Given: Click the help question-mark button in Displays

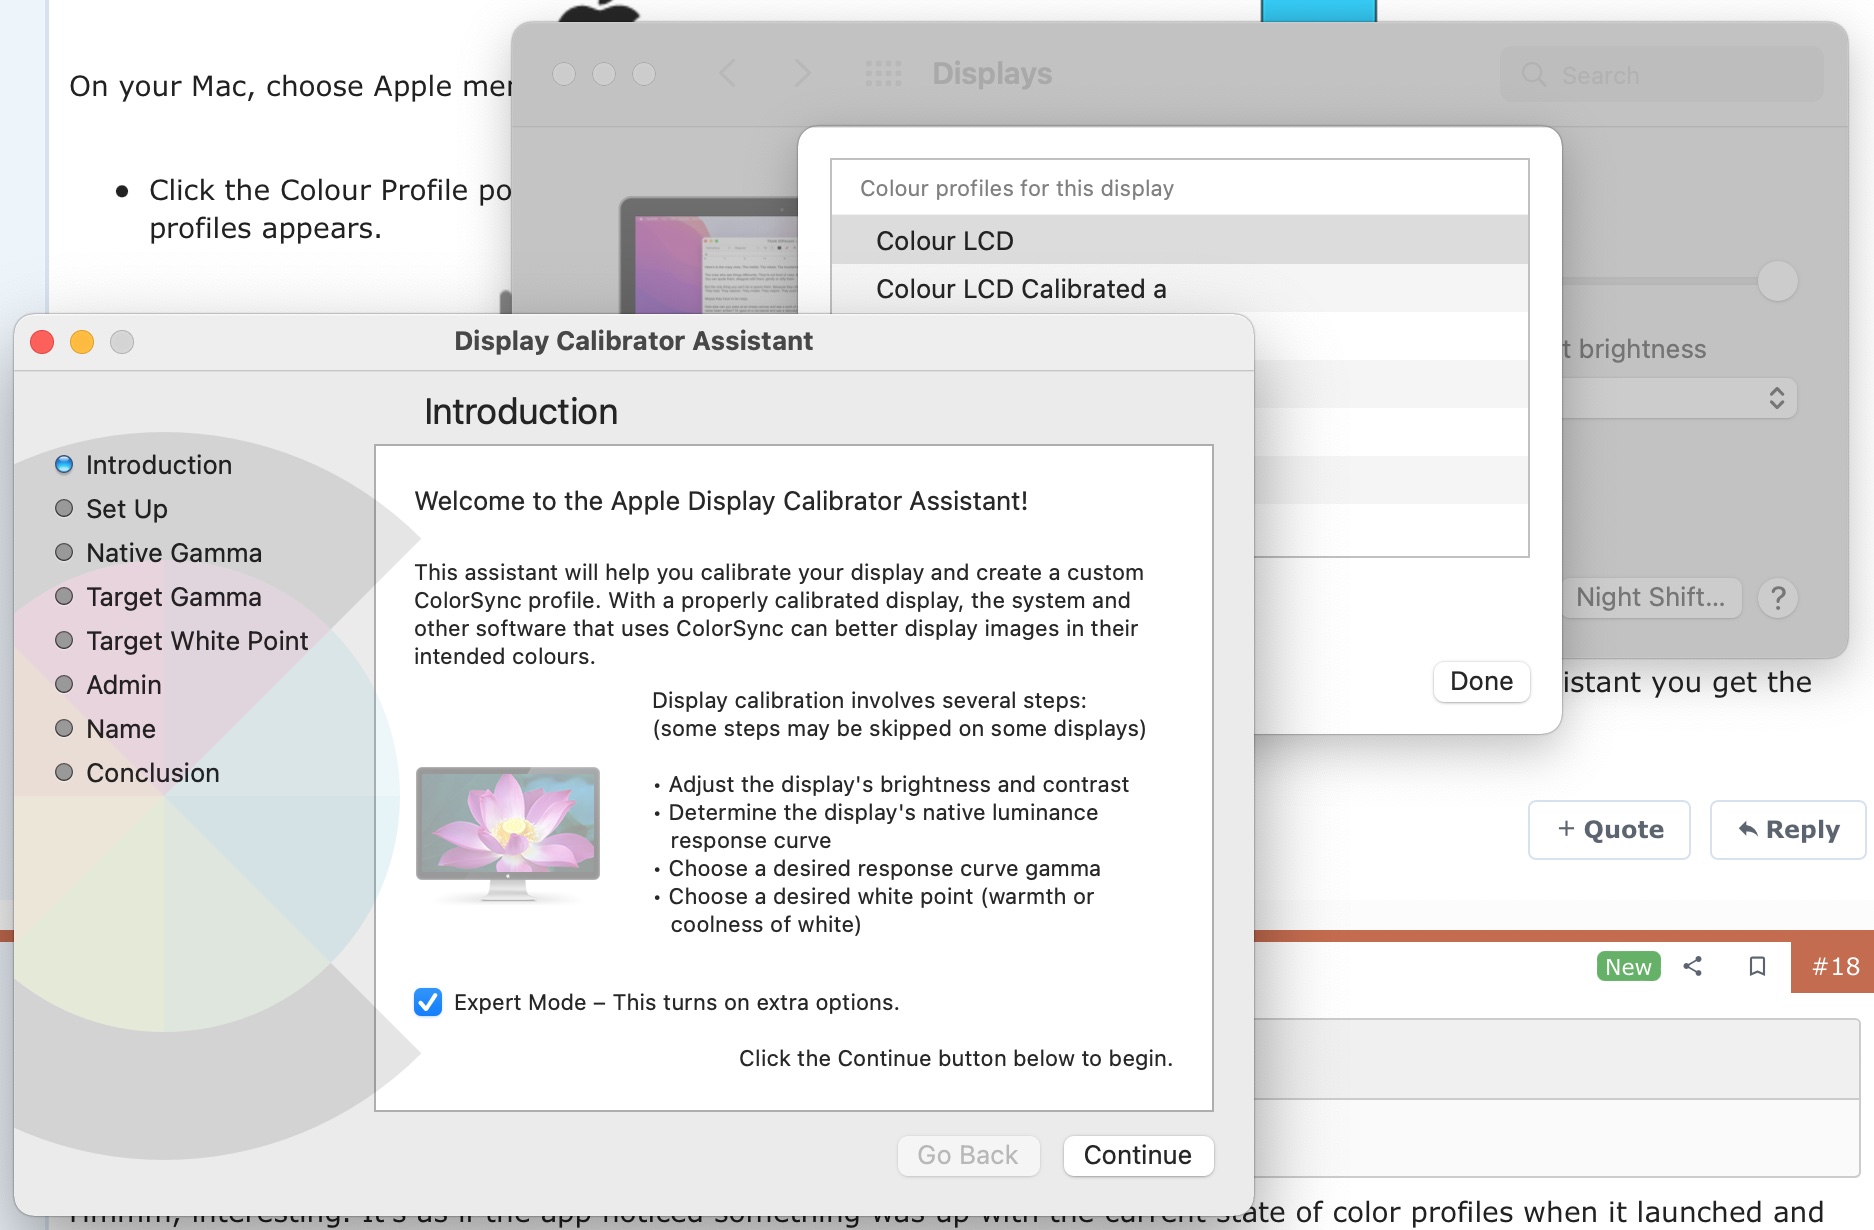Looking at the screenshot, I should (x=1778, y=598).
